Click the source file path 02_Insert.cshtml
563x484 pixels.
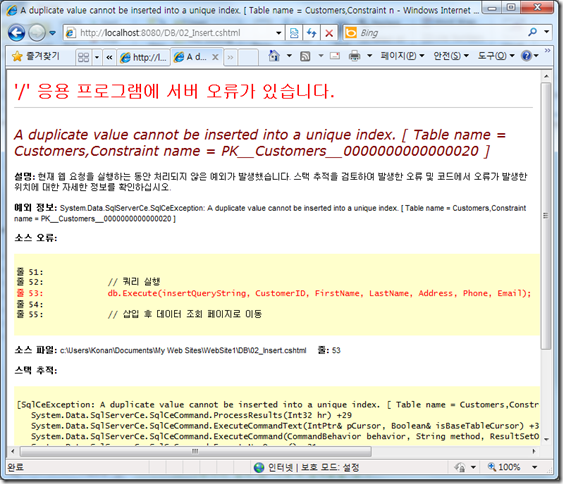click(x=183, y=350)
